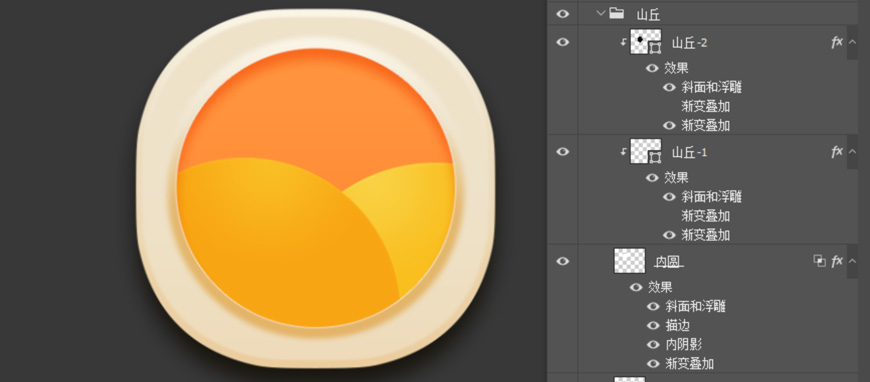
Task: Select the eyeless 渐变叠加 effect under 山丘-2
Action: [706, 107]
